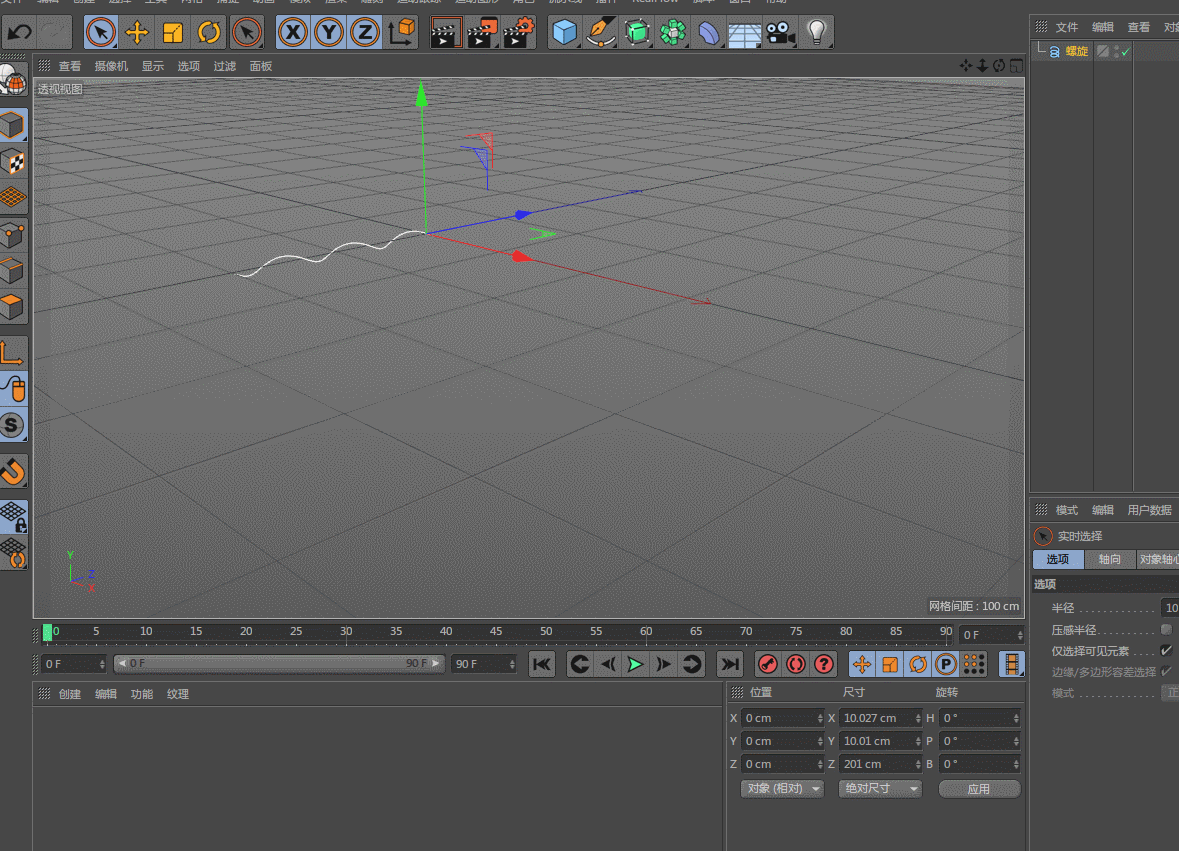The height and width of the screenshot is (851, 1179).
Task: Click the Undo arrow icon
Action: 19,33
